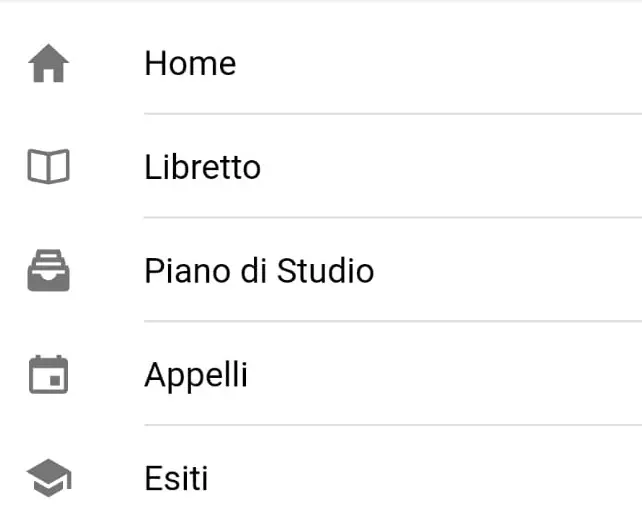Select the Libretto row in the navigation list
The height and width of the screenshot is (506, 642).
(321, 166)
